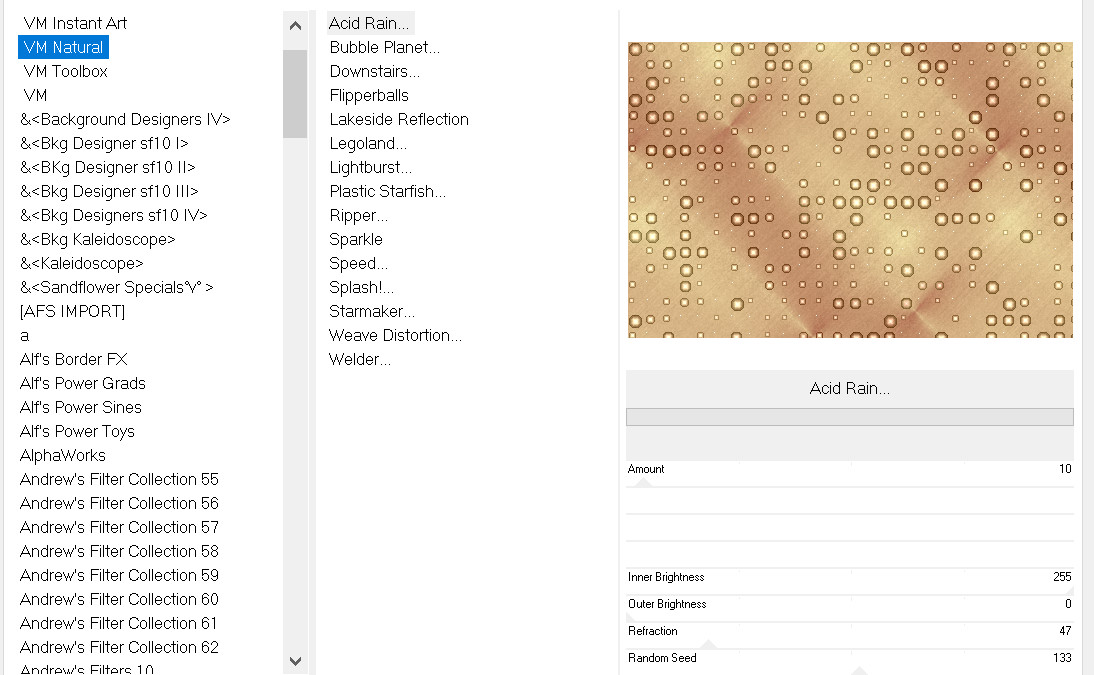Select Lakeside Reflection filter
Image resolution: width=1094 pixels, height=675 pixels.
pos(398,119)
